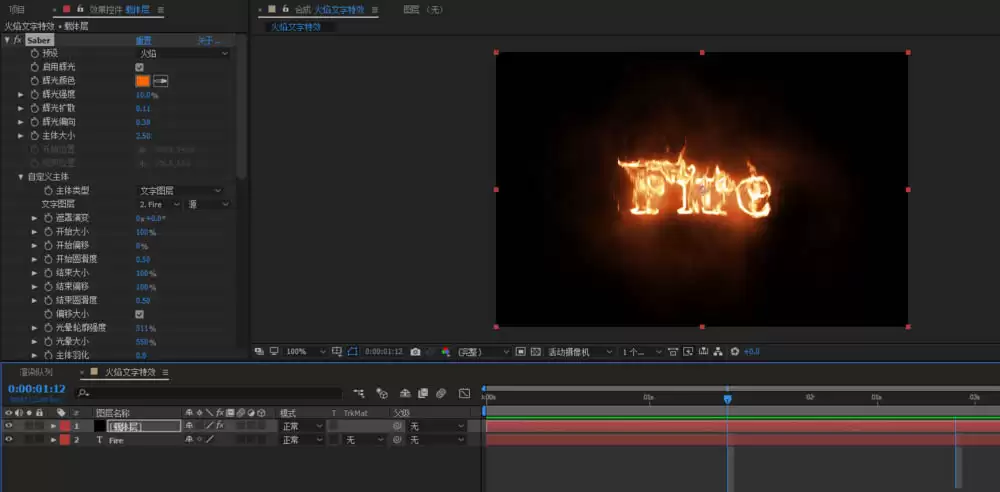Hide the Fire text layer with eye icon
Image resolution: width=1000 pixels, height=492 pixels.
pyautogui.click(x=8, y=440)
